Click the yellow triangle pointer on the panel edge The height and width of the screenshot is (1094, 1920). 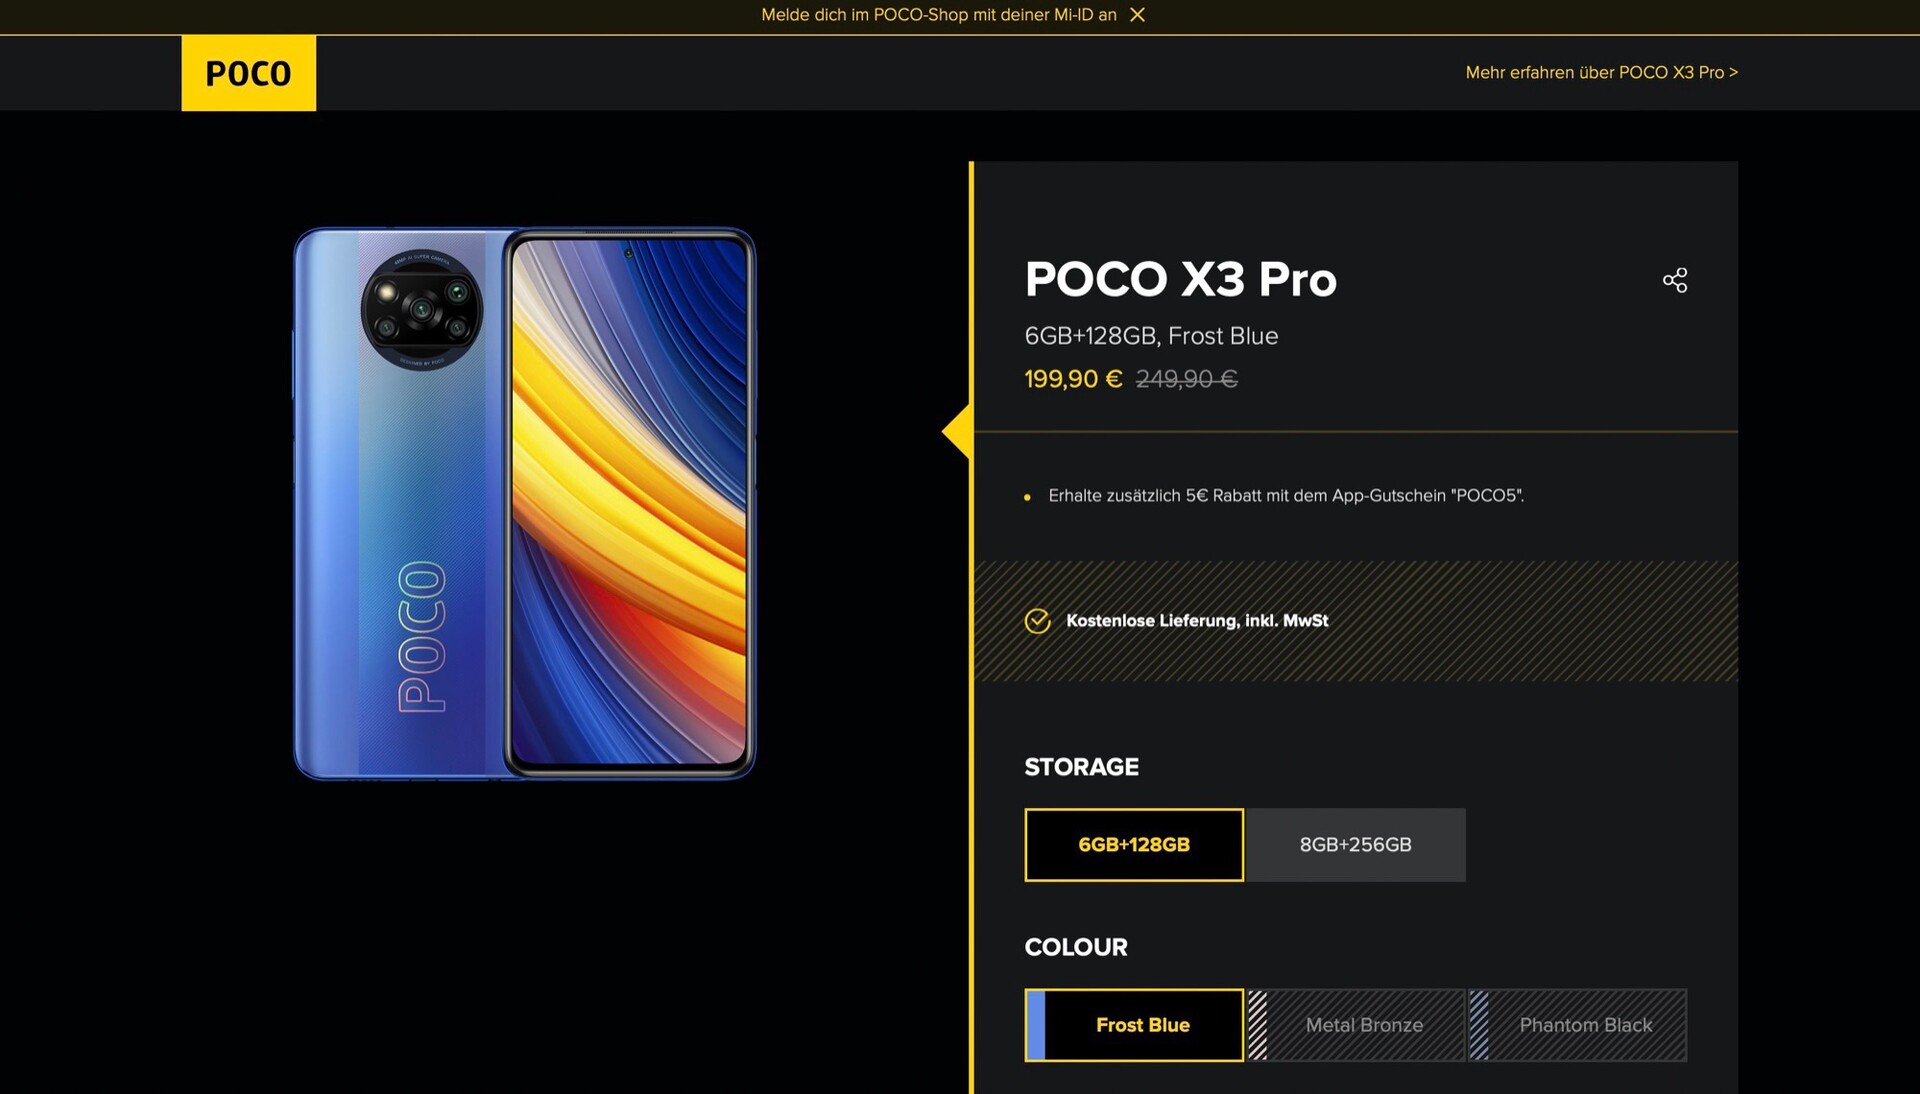coord(958,432)
